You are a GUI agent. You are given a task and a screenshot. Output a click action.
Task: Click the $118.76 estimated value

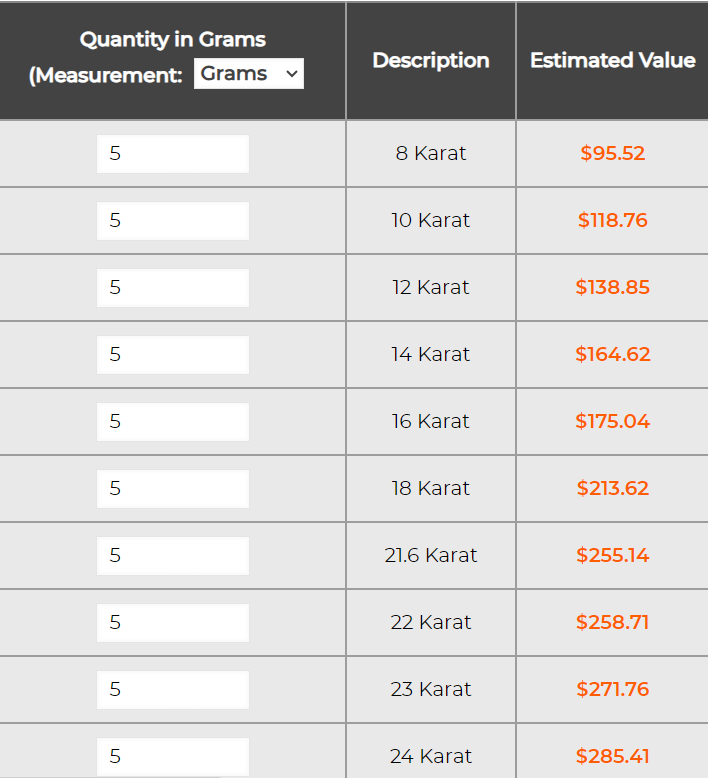coord(613,220)
